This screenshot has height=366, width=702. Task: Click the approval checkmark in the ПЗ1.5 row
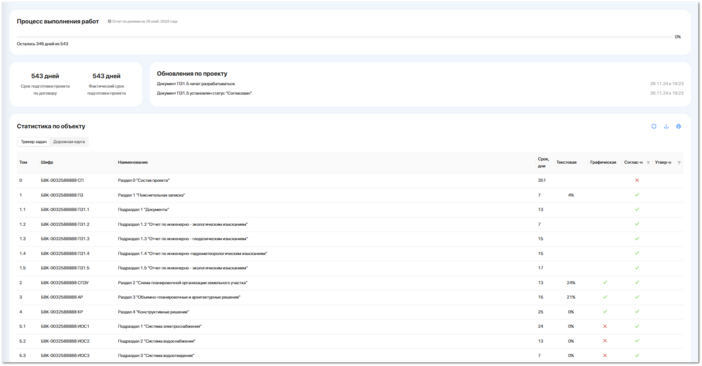point(637,268)
